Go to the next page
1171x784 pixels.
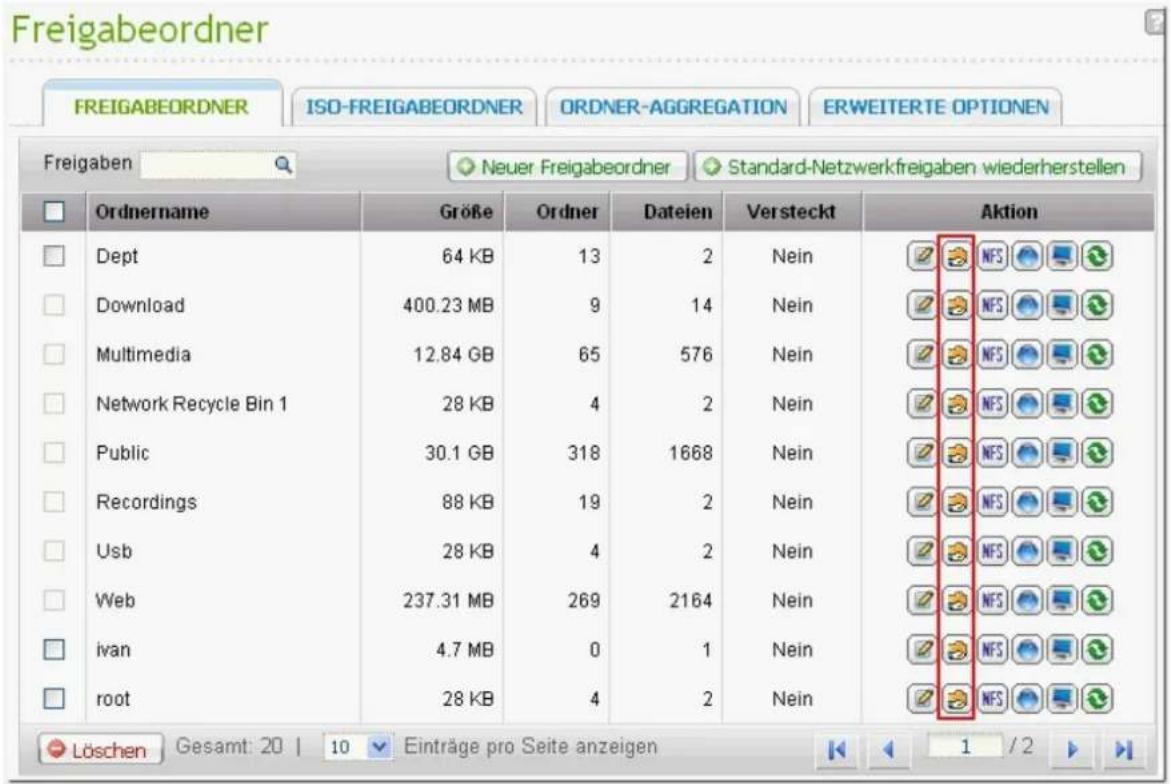[1072, 749]
